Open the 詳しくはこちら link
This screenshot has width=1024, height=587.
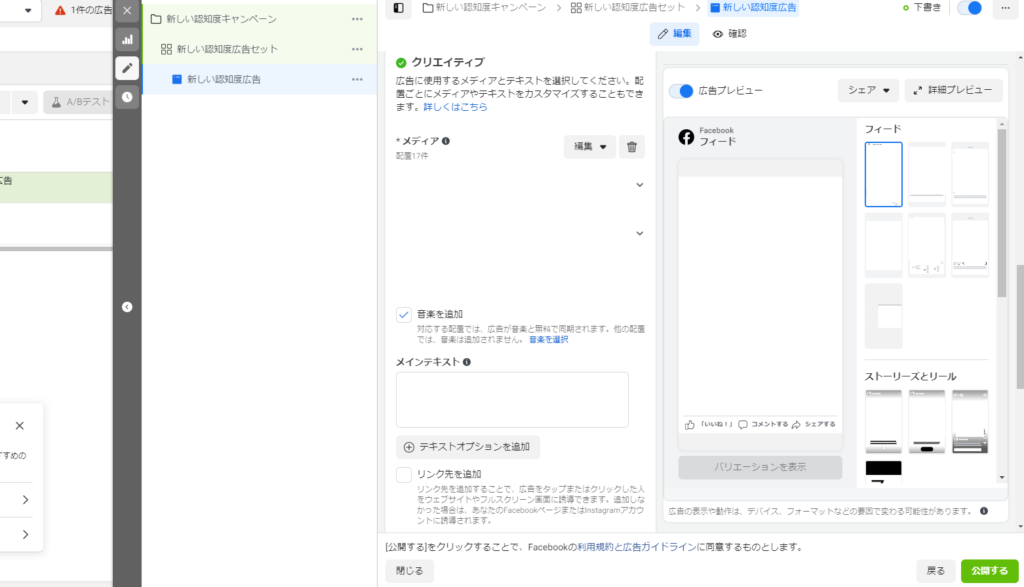click(x=455, y=107)
